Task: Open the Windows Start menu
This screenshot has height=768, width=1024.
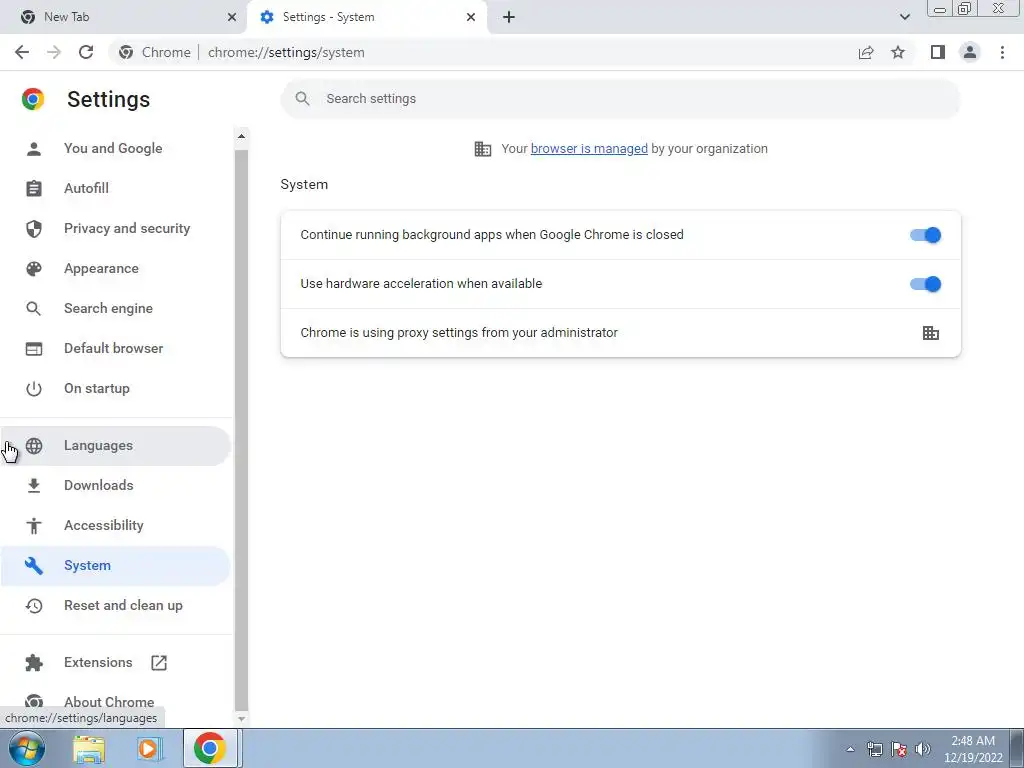Action: tap(27, 748)
